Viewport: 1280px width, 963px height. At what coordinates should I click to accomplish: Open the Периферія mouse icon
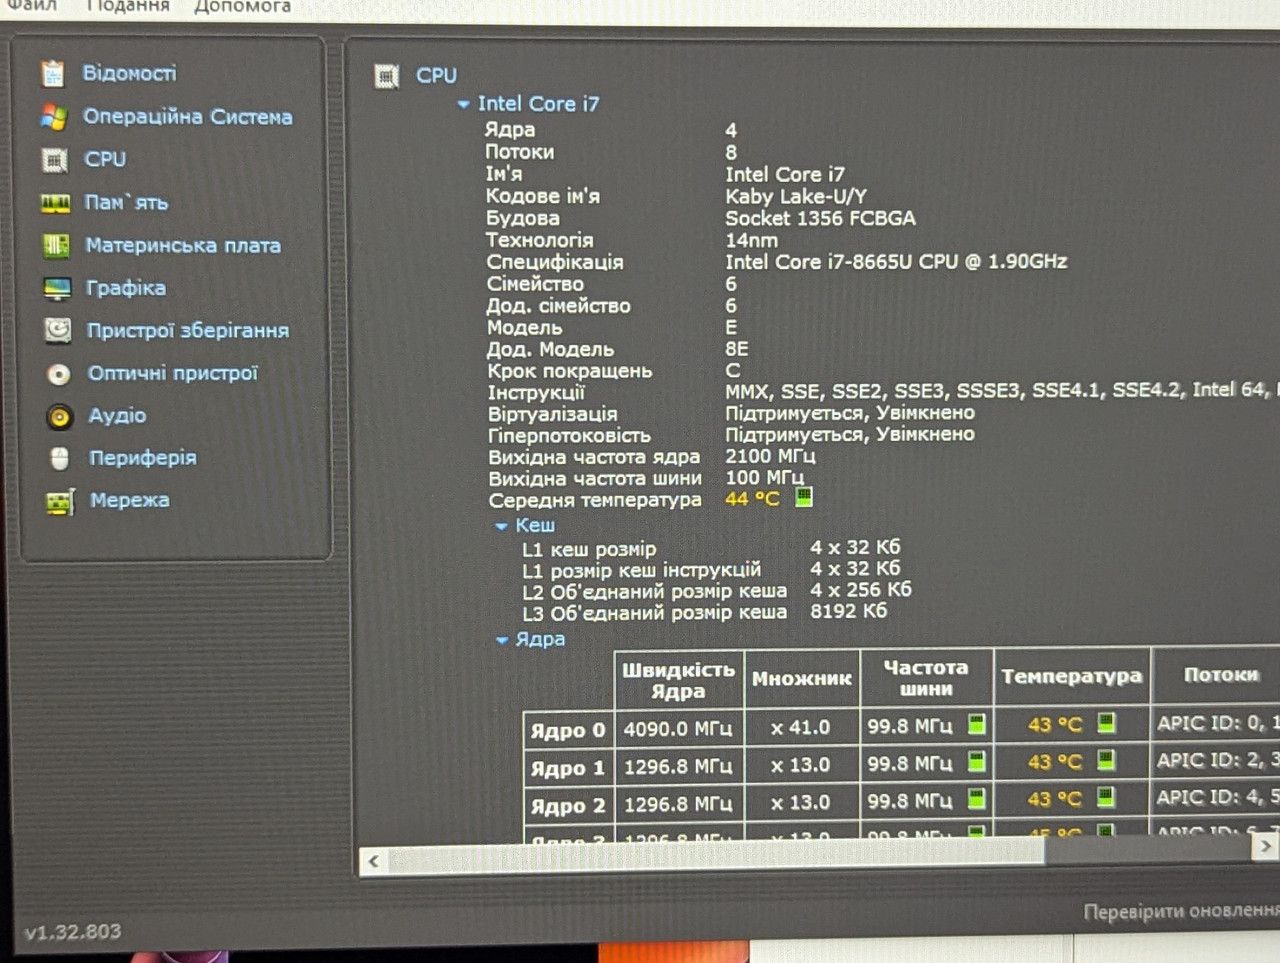pos(60,458)
